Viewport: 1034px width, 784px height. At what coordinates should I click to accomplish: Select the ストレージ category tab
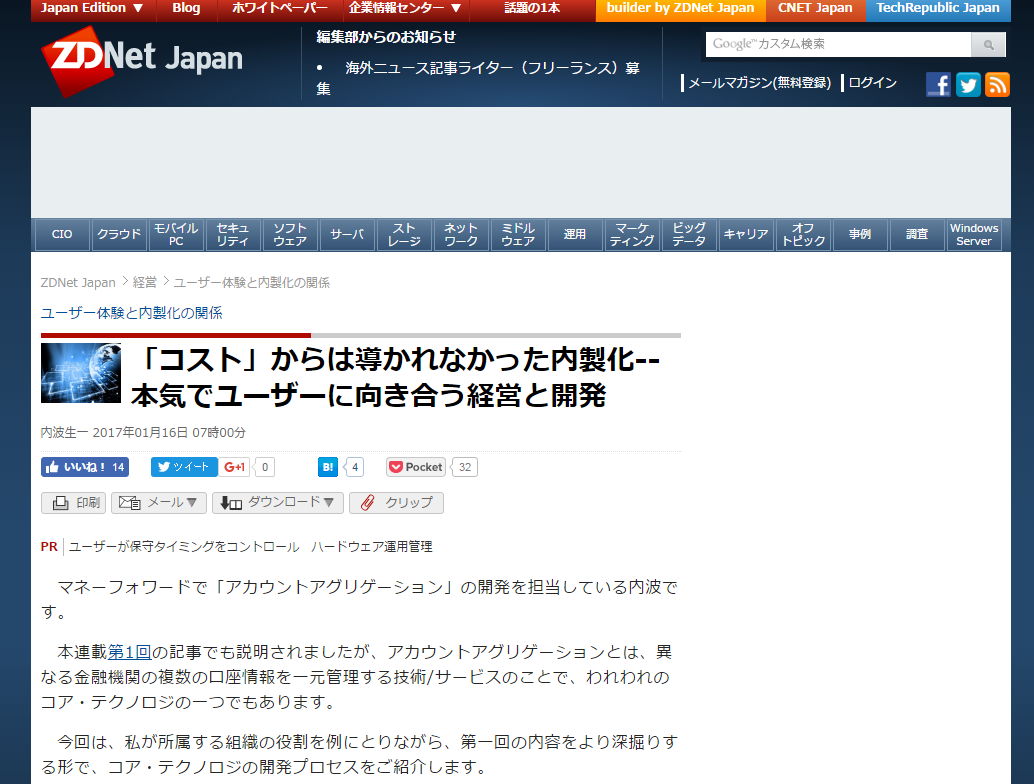click(x=404, y=235)
